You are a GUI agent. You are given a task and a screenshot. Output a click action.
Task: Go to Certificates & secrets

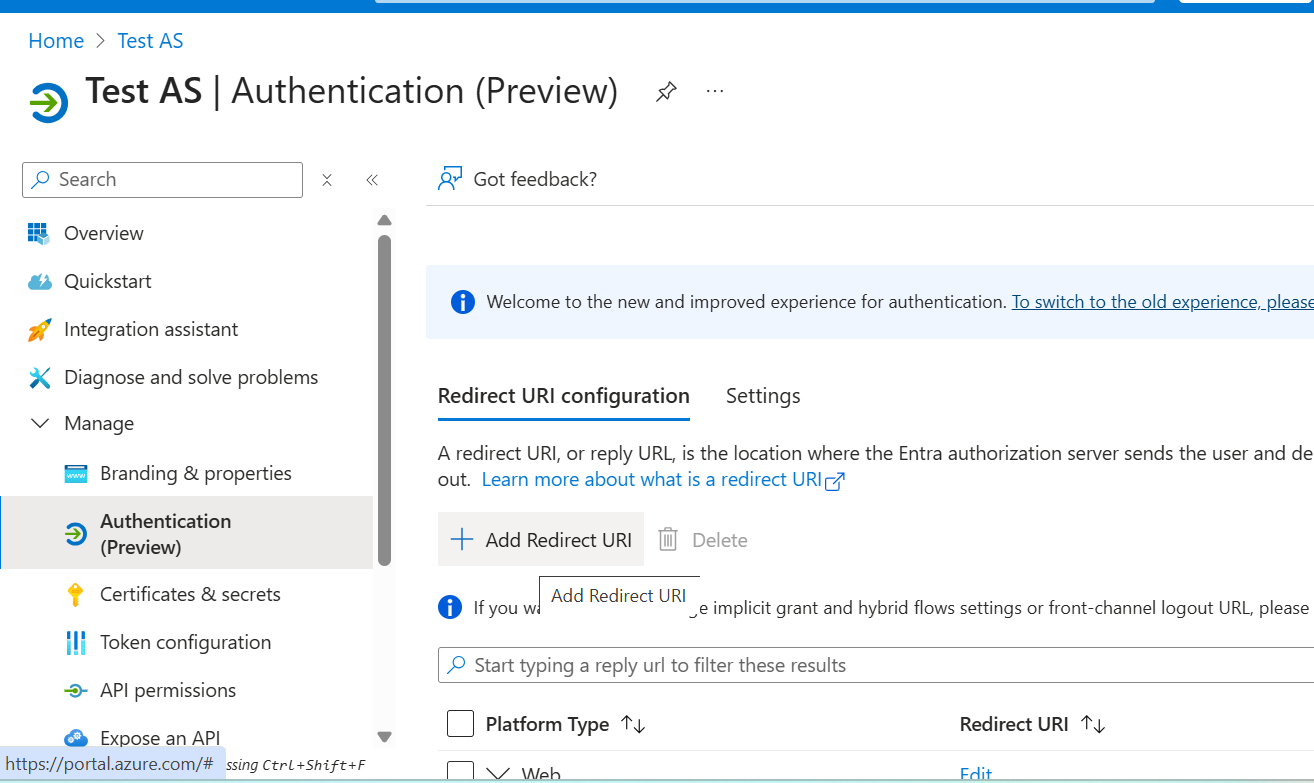tap(190, 594)
